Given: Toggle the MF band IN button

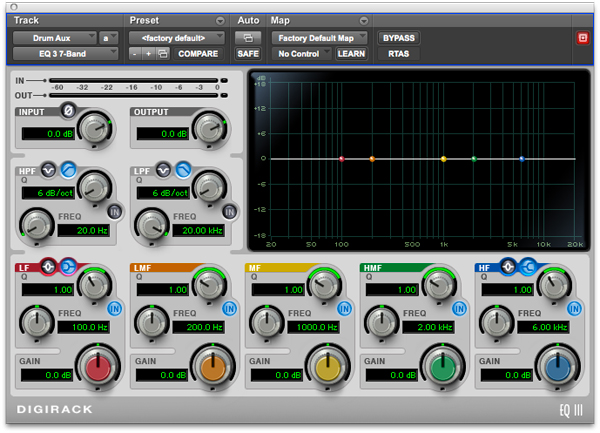Looking at the screenshot, I should point(344,308).
